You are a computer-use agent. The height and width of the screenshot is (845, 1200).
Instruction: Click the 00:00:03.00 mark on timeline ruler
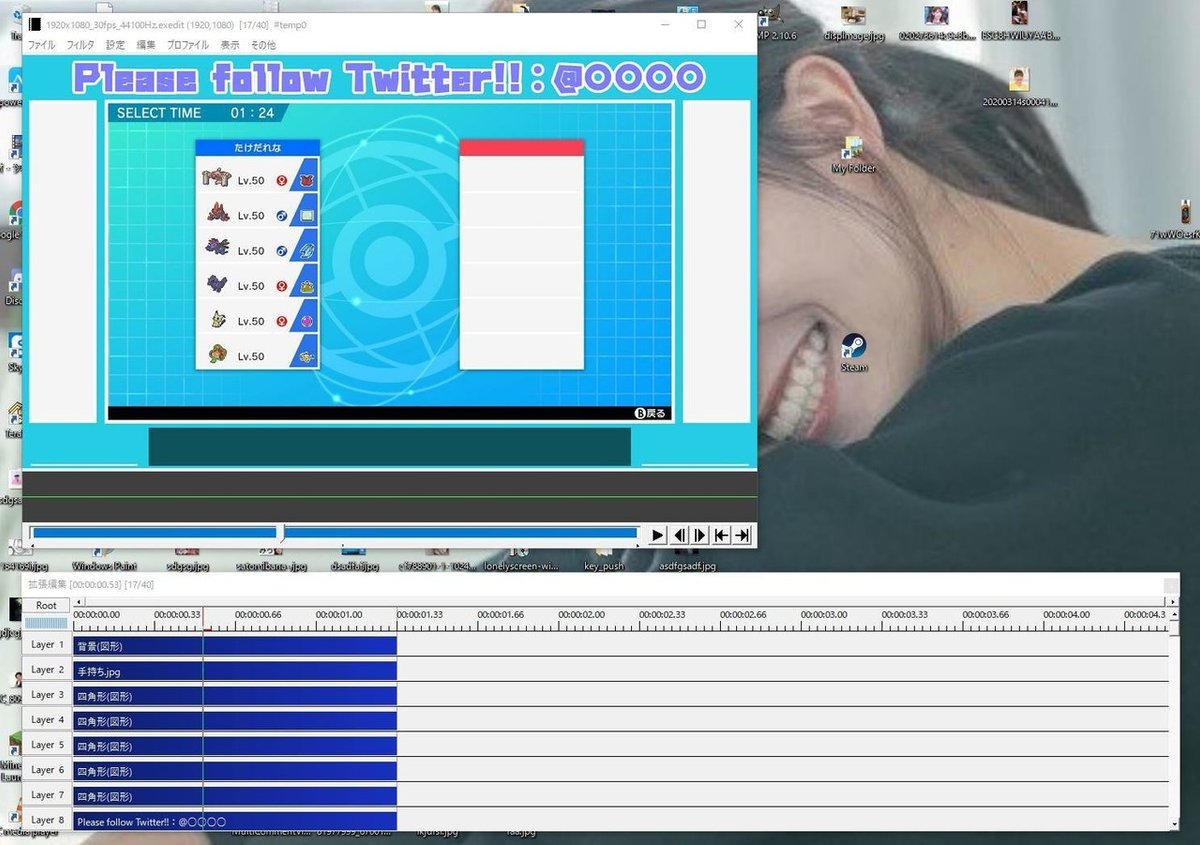coord(824,614)
